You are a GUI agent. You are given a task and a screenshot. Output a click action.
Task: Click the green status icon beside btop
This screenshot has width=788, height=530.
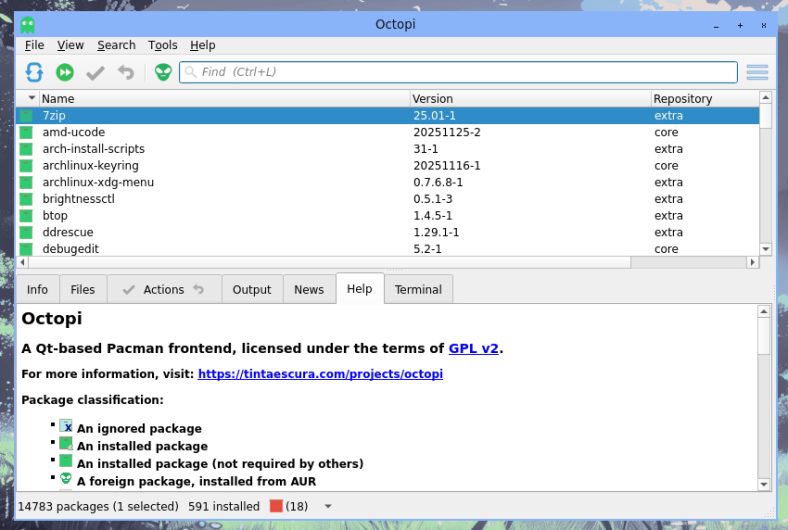(24, 216)
